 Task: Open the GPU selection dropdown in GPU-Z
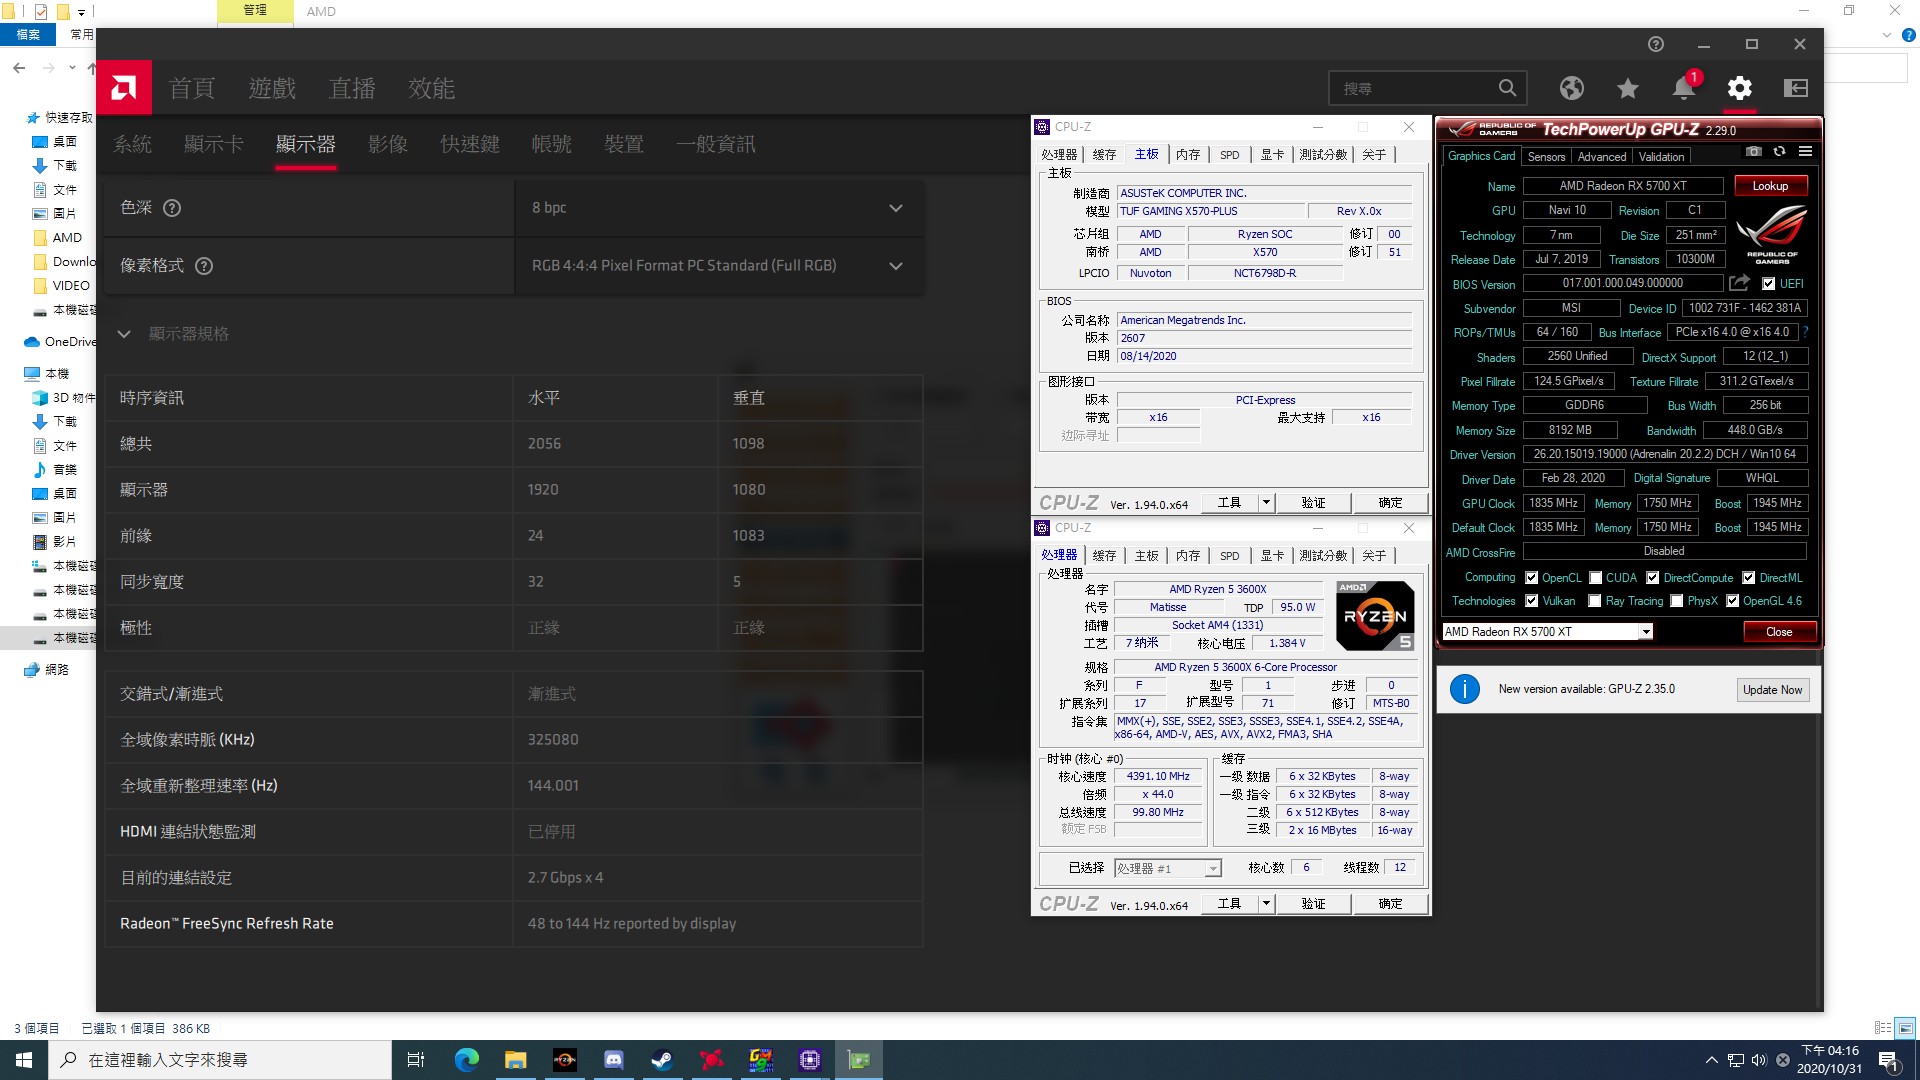click(1547, 632)
